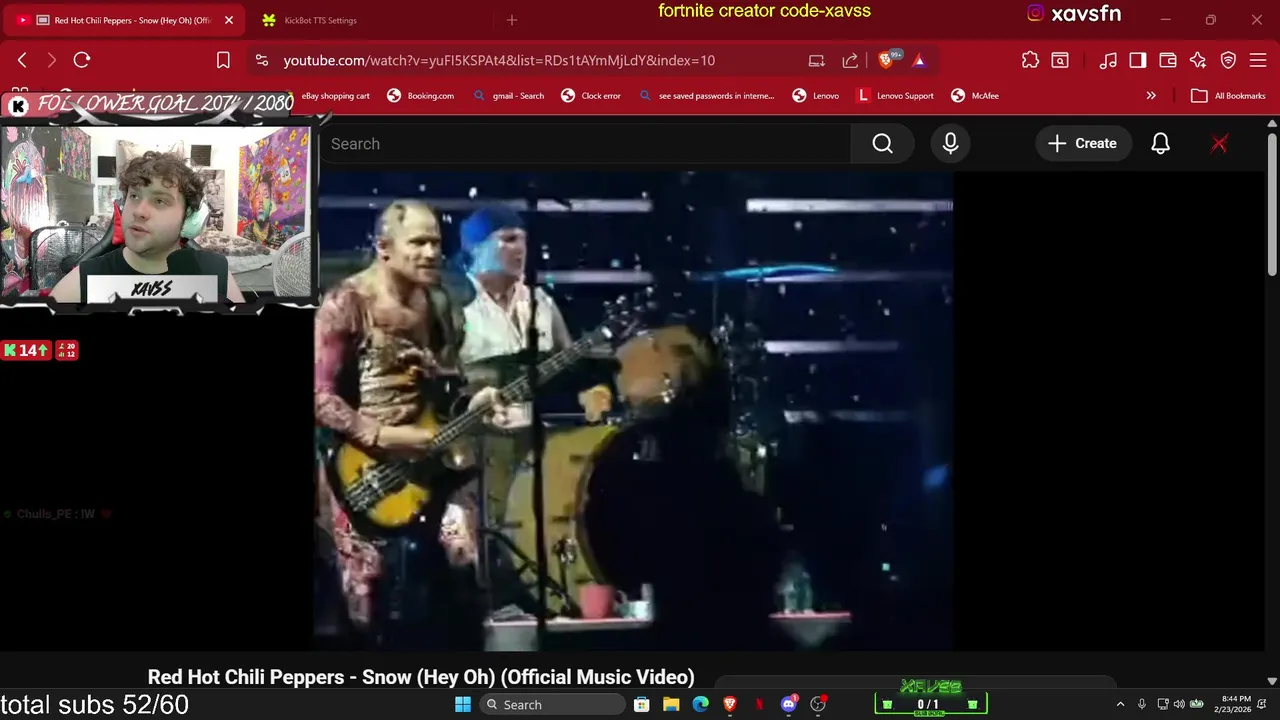Open the Brave VPN shield icon
The height and width of the screenshot is (720, 1280).
(x=1228, y=60)
